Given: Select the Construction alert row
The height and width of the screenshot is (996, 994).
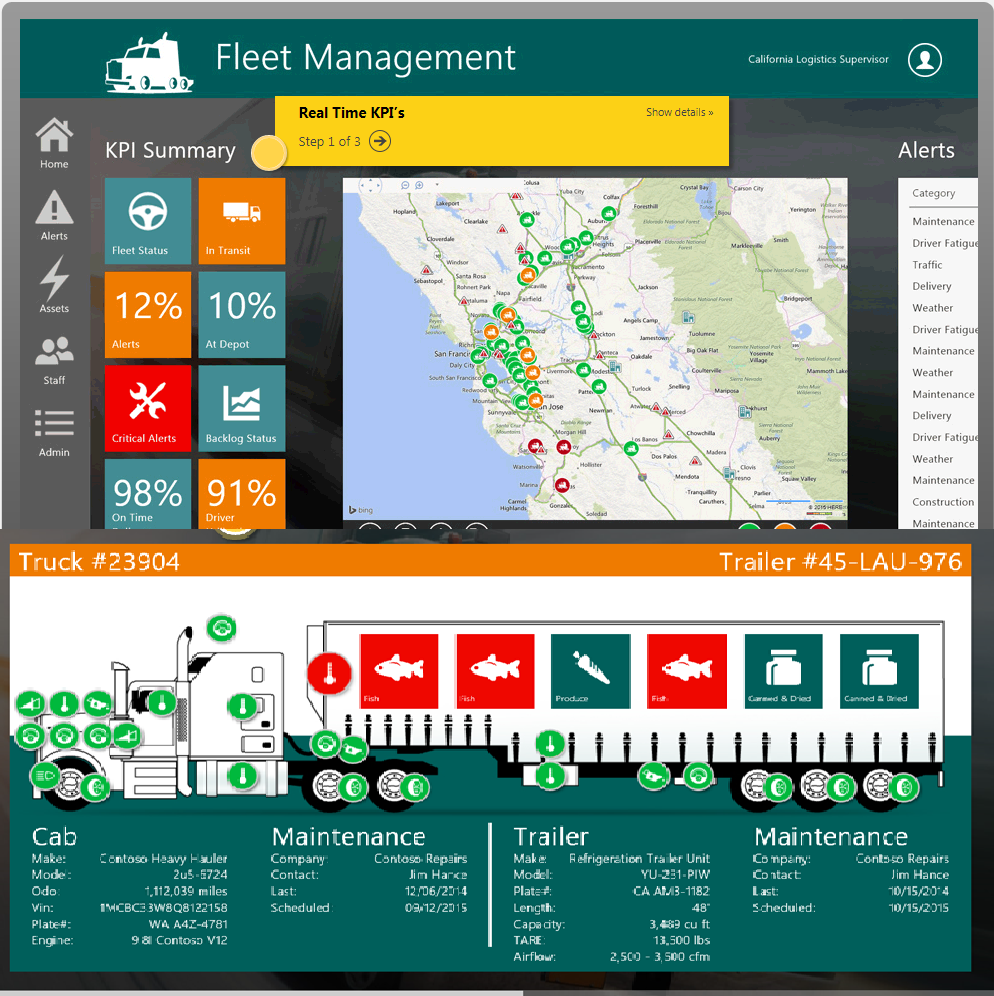Looking at the screenshot, I should coord(944,502).
